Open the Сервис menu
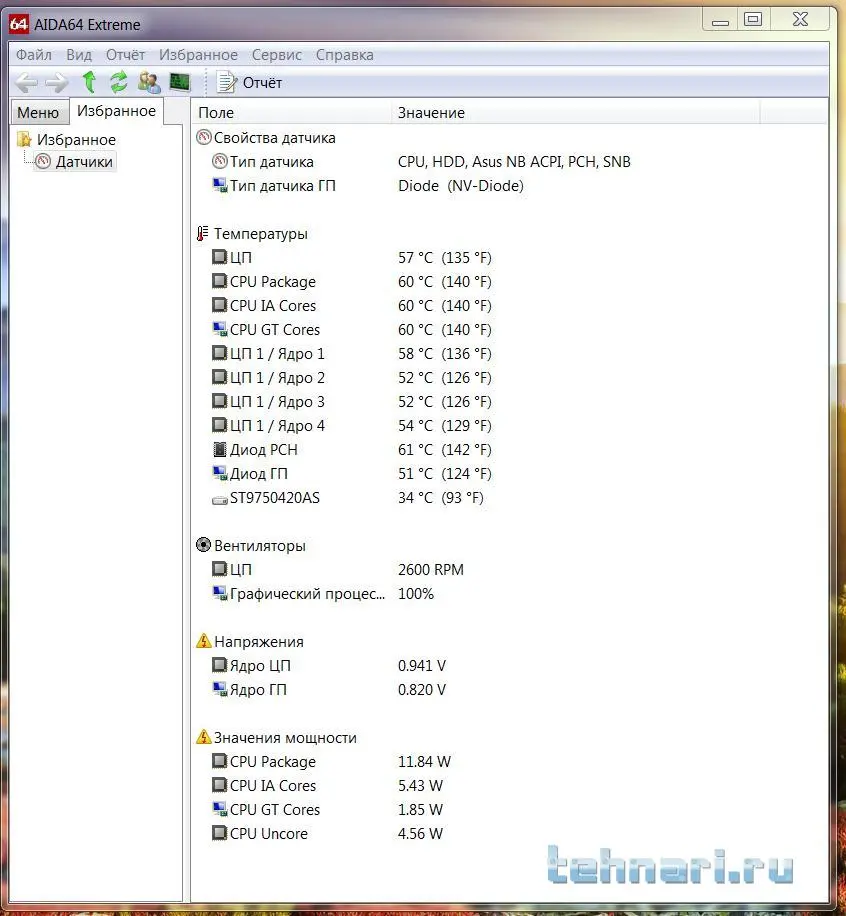Image resolution: width=846 pixels, height=916 pixels. [x=276, y=55]
